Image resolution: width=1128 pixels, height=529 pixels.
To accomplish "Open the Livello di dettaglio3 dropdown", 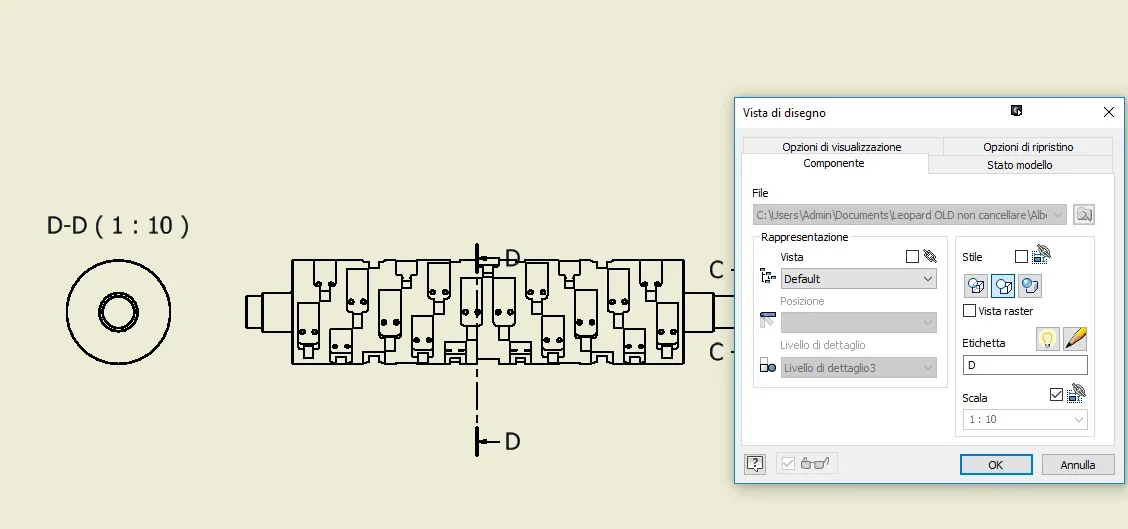I will click(858, 368).
